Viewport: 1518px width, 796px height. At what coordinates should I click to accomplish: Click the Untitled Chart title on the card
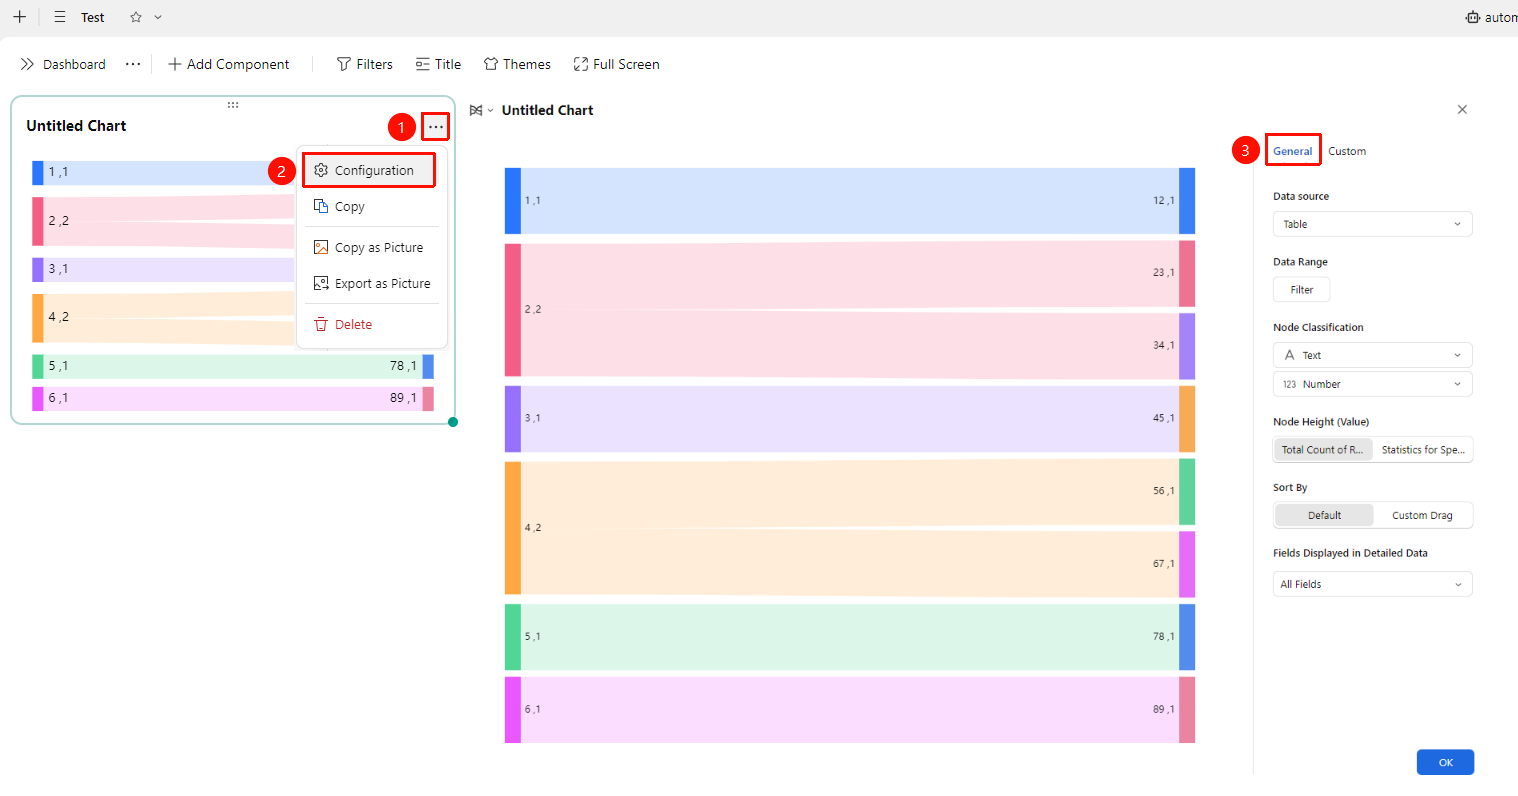click(x=76, y=126)
